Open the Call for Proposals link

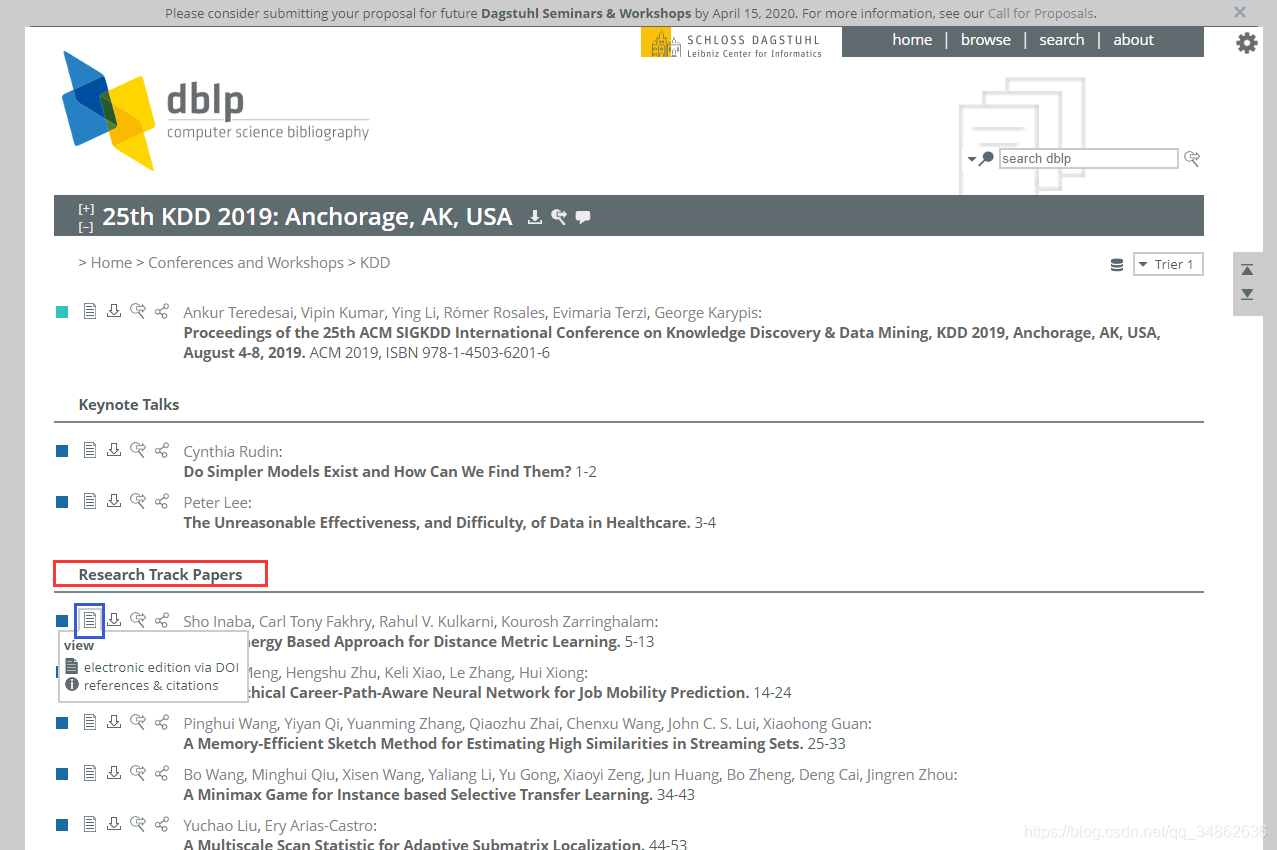click(1040, 13)
